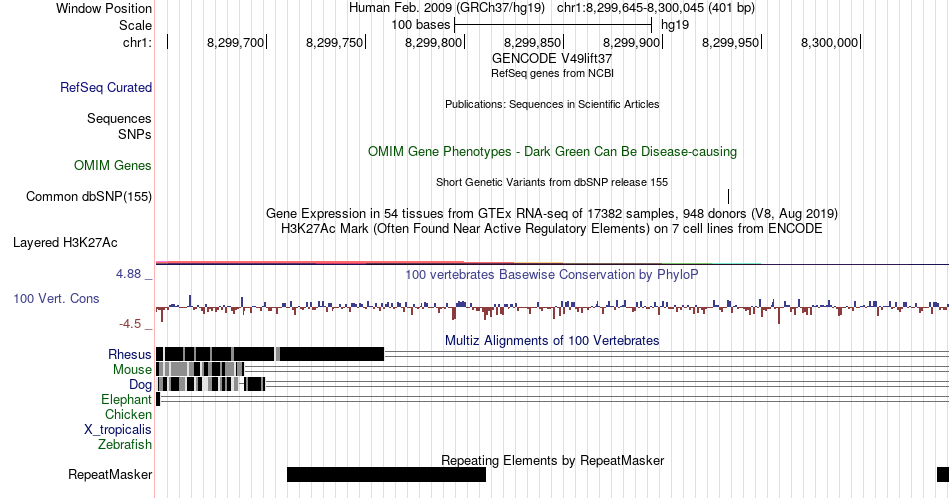Click the Human Feb. 2009 assembly header
Viewport: 950px width, 498px height.
(447, 8)
